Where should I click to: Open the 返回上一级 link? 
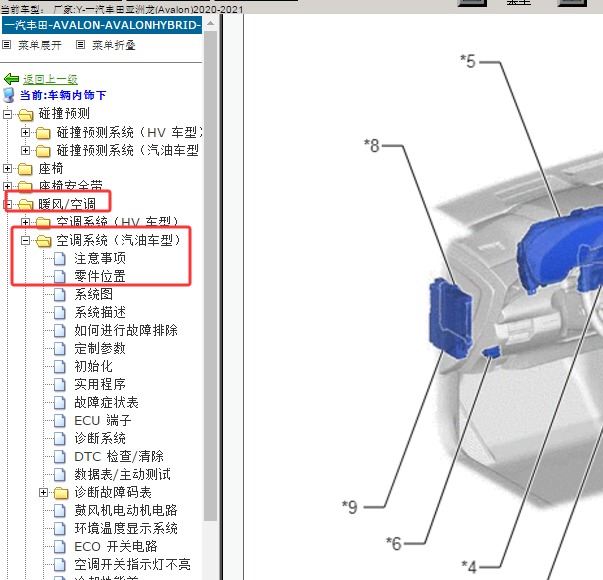(50, 79)
